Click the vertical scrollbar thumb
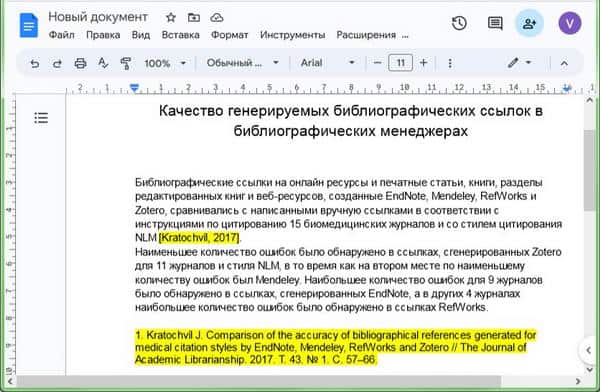The height and width of the screenshot is (392, 600). [x=589, y=170]
